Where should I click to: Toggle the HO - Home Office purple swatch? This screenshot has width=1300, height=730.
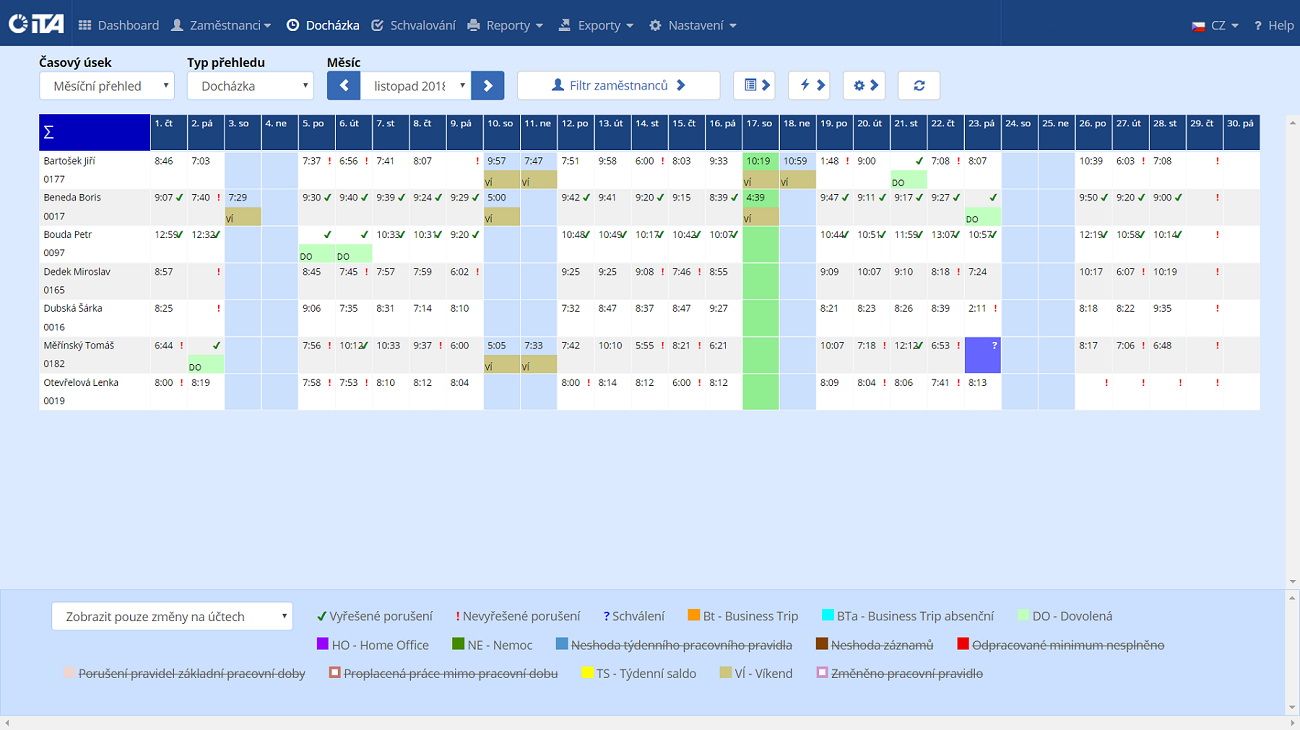(x=323, y=645)
